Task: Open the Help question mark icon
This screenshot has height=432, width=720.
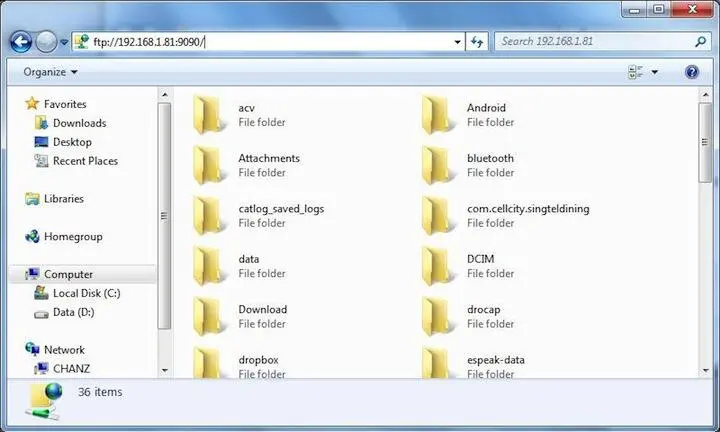Action: [691, 72]
